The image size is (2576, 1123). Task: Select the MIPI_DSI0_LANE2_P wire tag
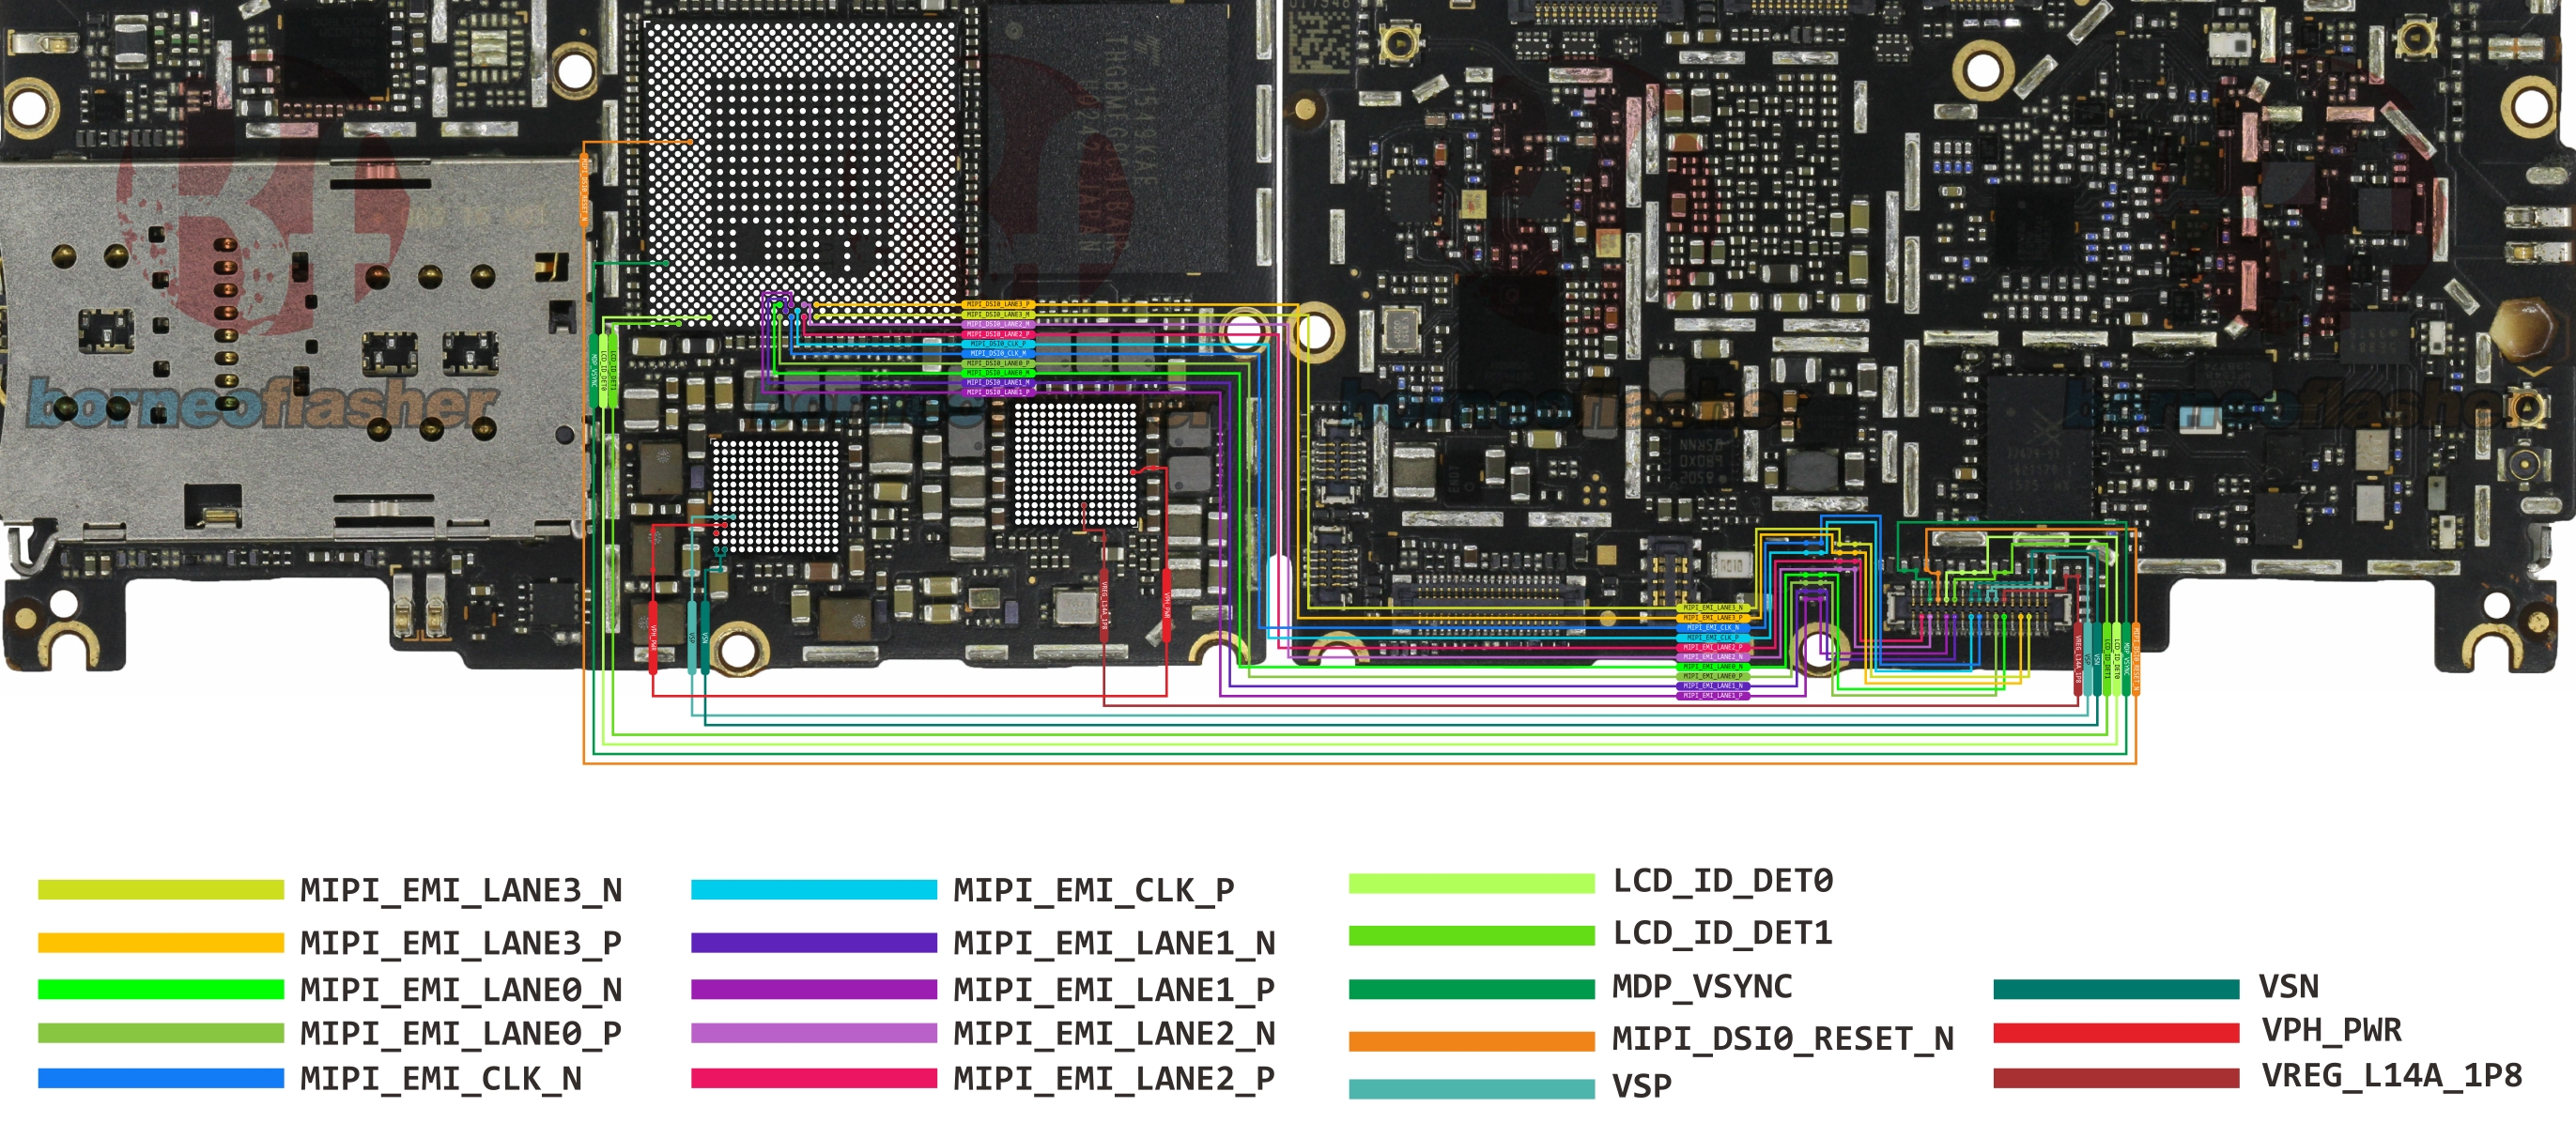pyautogui.click(x=999, y=334)
